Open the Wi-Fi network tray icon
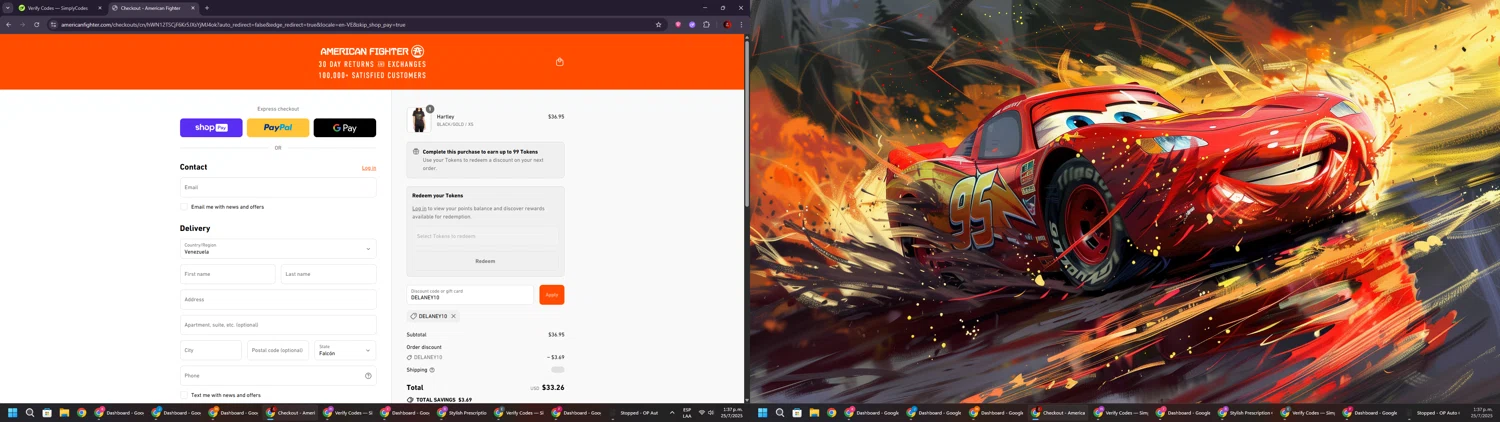Viewport: 1500px width, 422px height. 702,413
